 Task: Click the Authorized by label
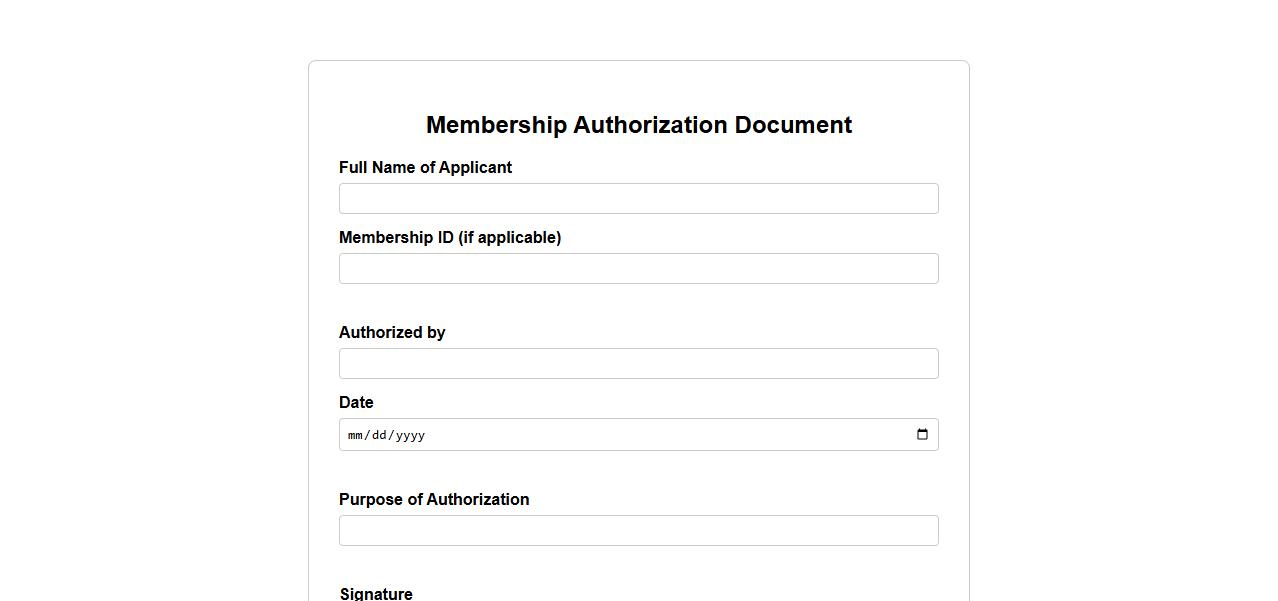392,332
